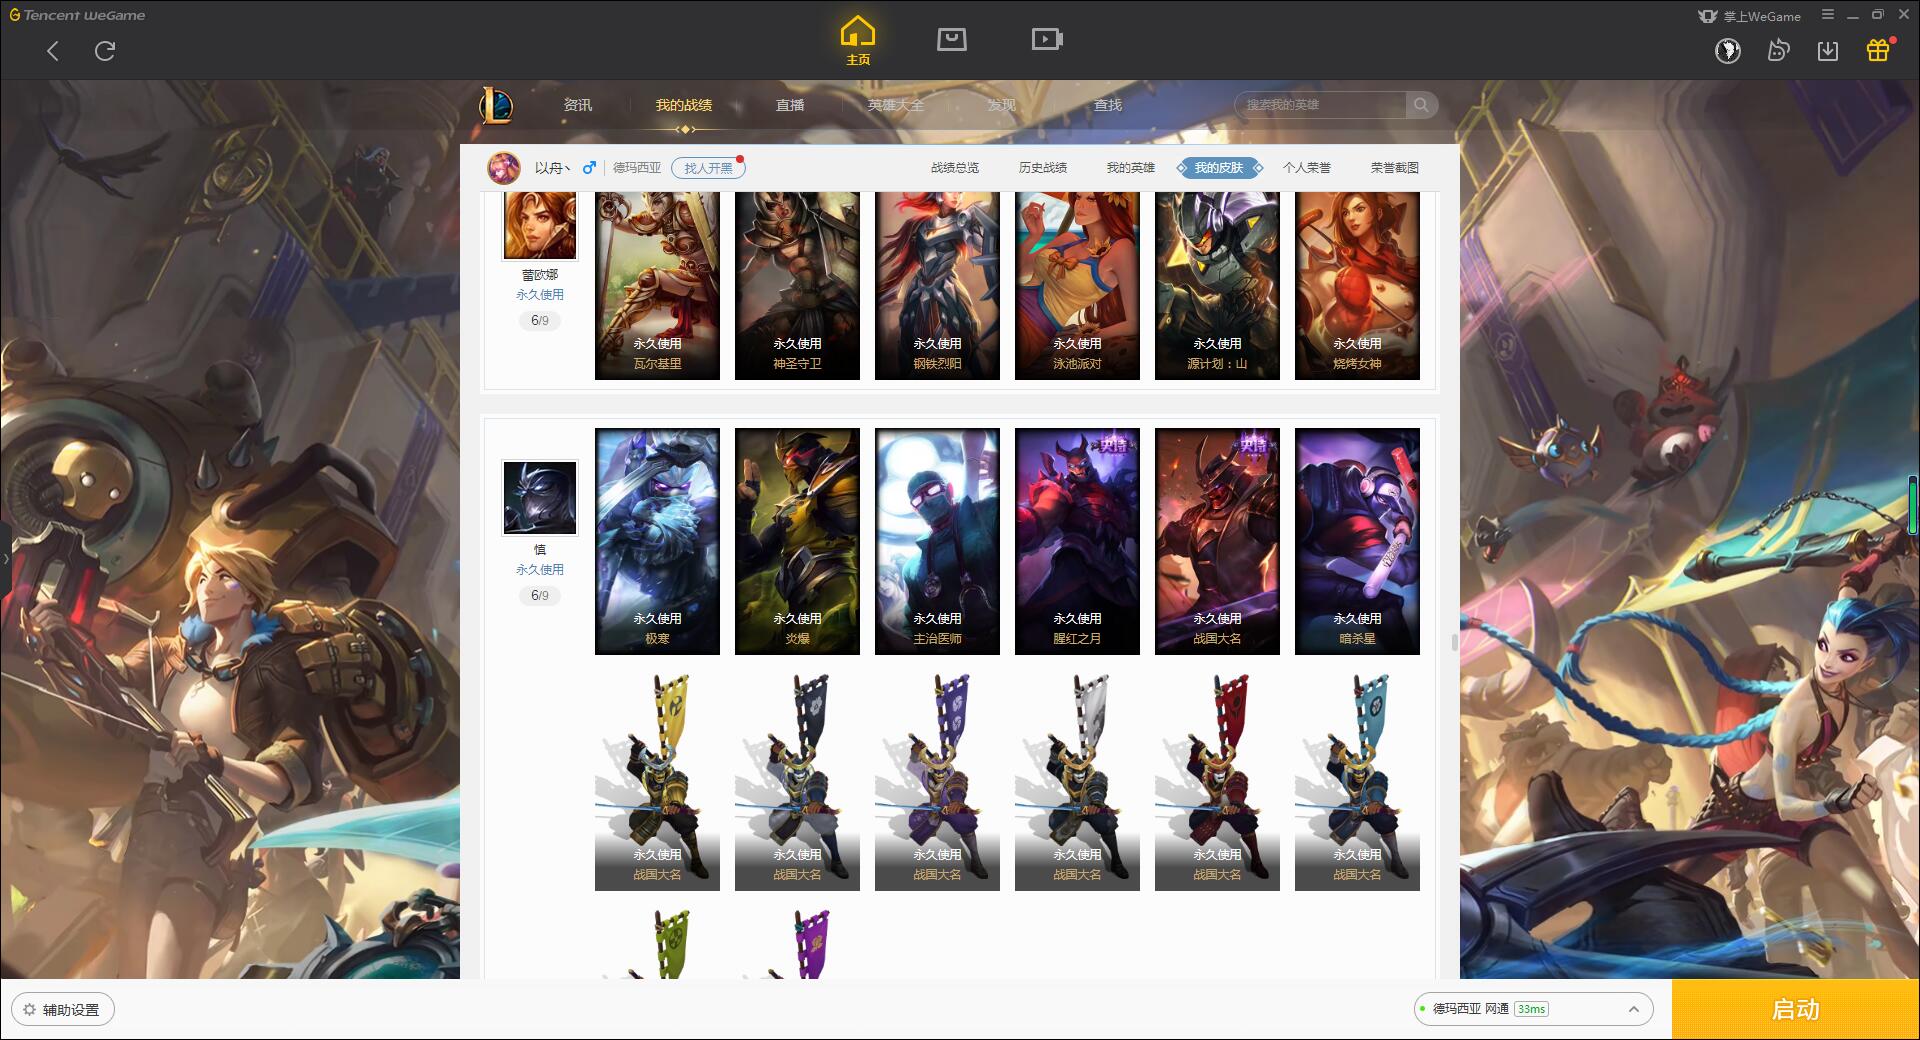Select the teal banner 战国大名 chroma
This screenshot has height=1040, width=1920.
coord(1357,781)
